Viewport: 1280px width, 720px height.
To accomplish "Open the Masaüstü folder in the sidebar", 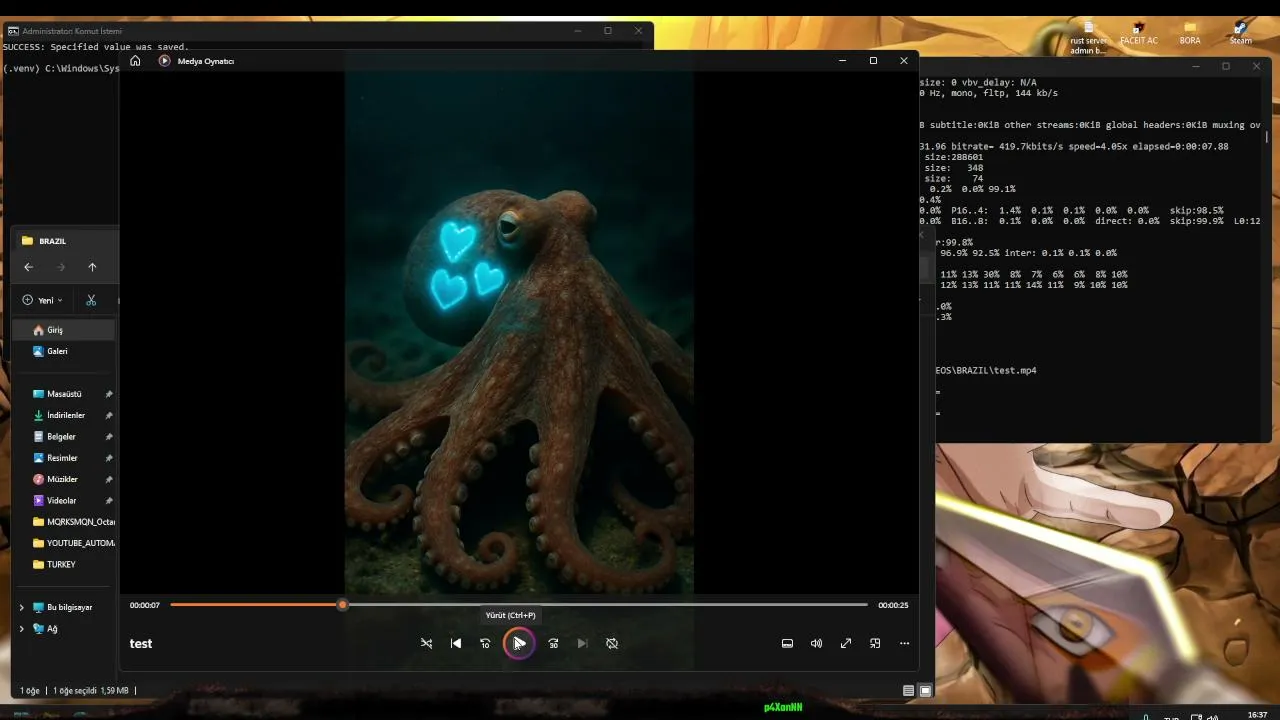I will (x=65, y=394).
